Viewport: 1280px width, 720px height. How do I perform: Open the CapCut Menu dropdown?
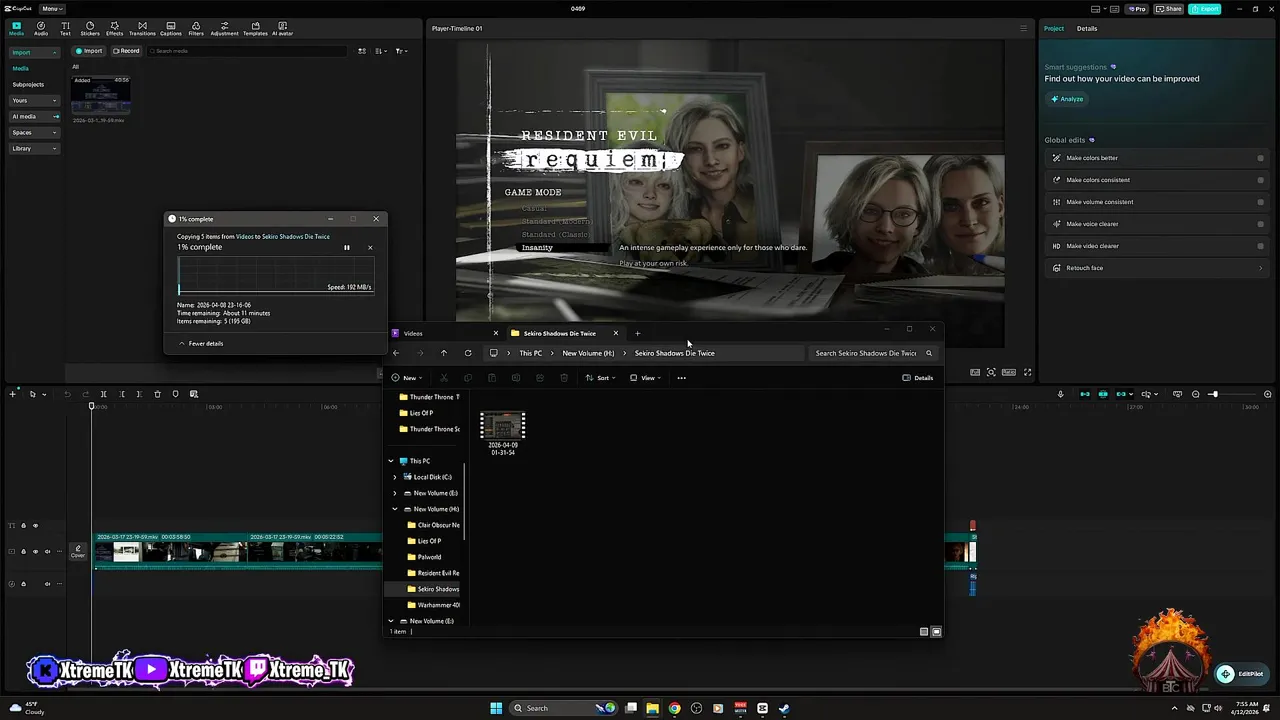click(52, 8)
